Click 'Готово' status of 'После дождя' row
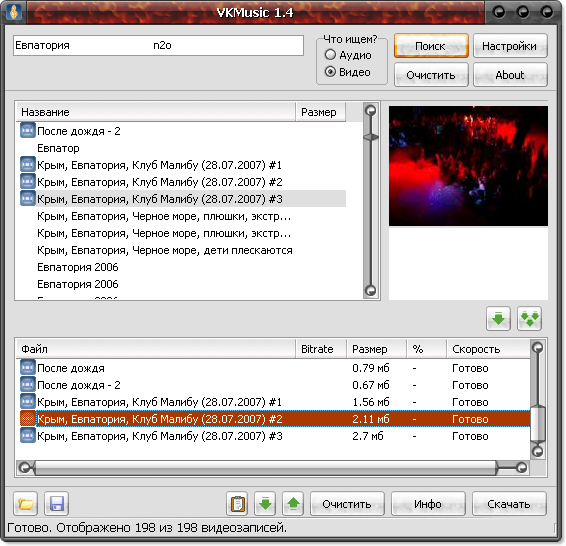 pyautogui.click(x=470, y=368)
